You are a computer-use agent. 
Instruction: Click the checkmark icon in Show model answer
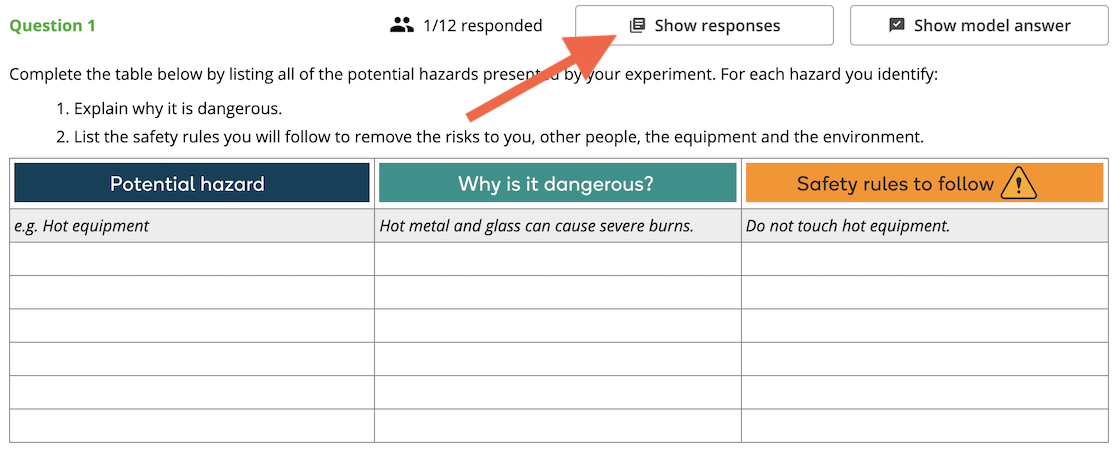pyautogui.click(x=897, y=26)
